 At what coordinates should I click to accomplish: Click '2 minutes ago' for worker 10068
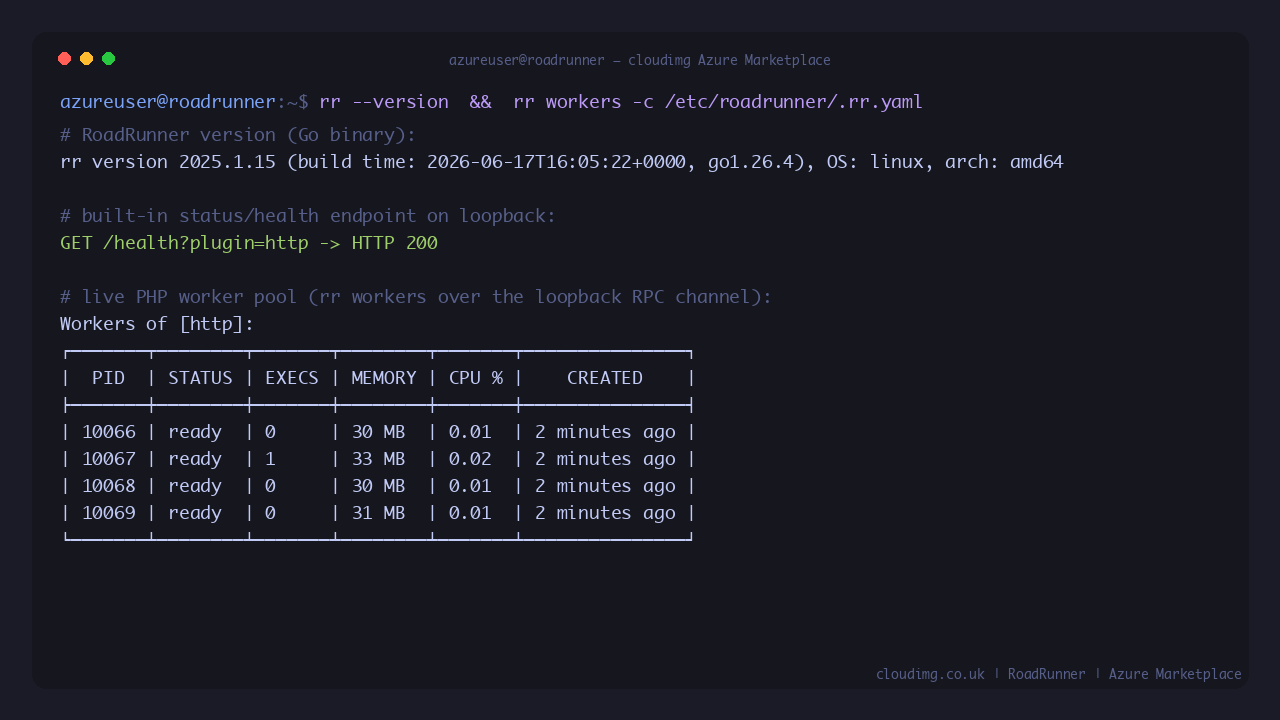(x=605, y=486)
